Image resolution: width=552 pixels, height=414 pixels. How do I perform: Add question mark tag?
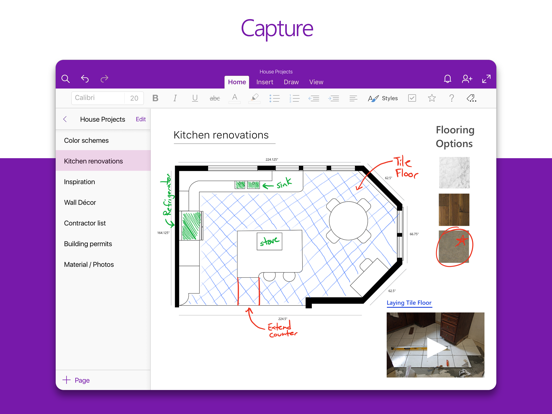451,98
